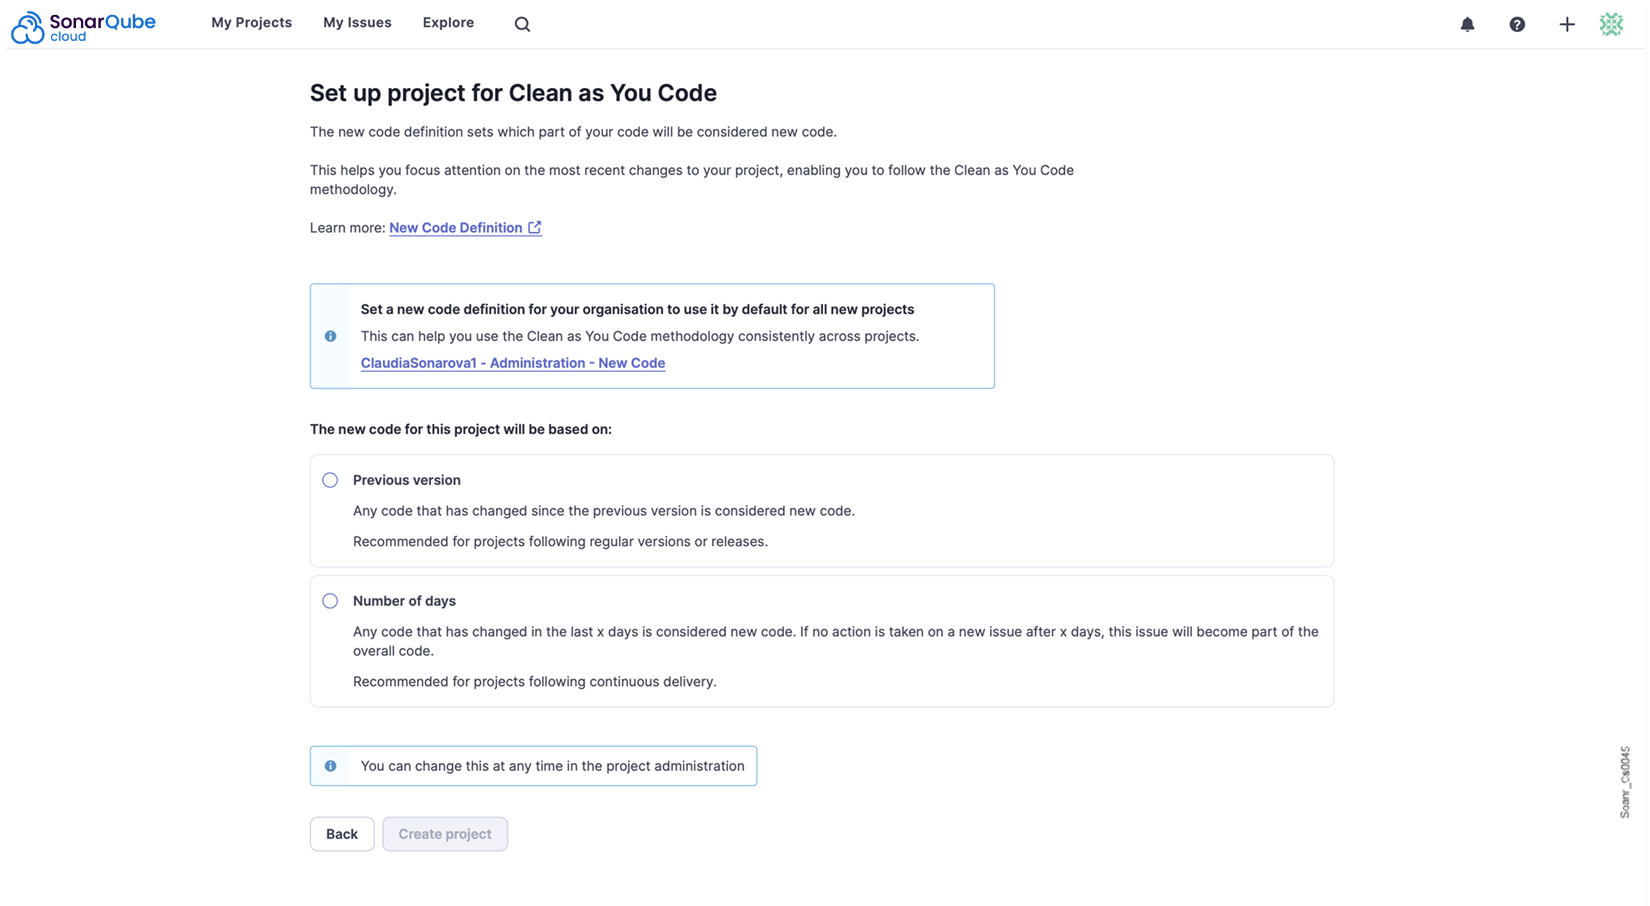Image resolution: width=1650 pixels, height=906 pixels.
Task: Select the Number of days option card
Action: [x=820, y=641]
